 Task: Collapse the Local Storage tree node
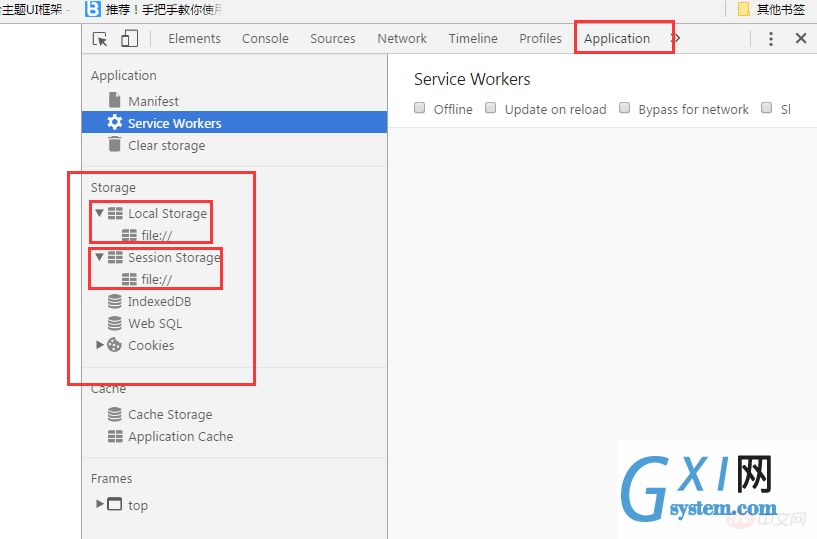(99, 213)
